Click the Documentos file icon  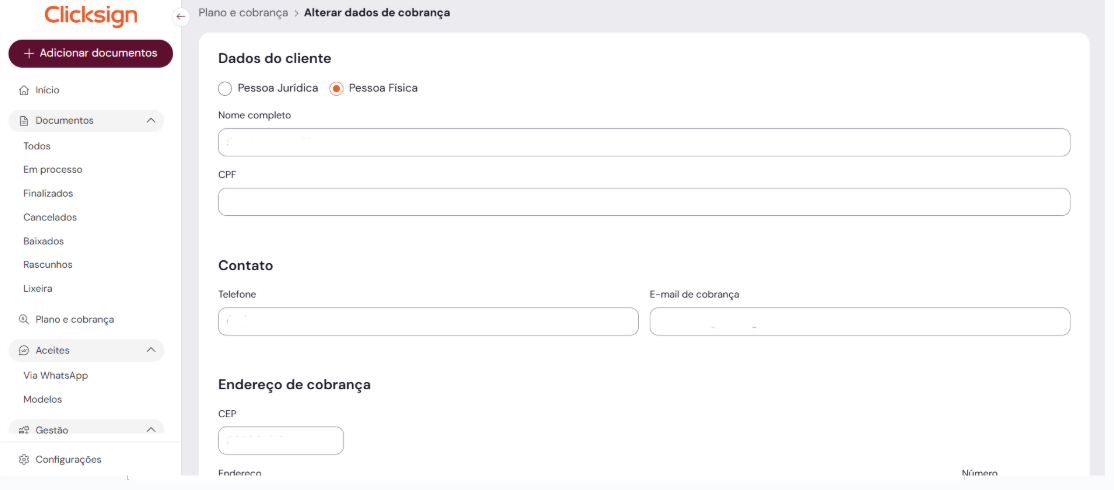[24, 121]
